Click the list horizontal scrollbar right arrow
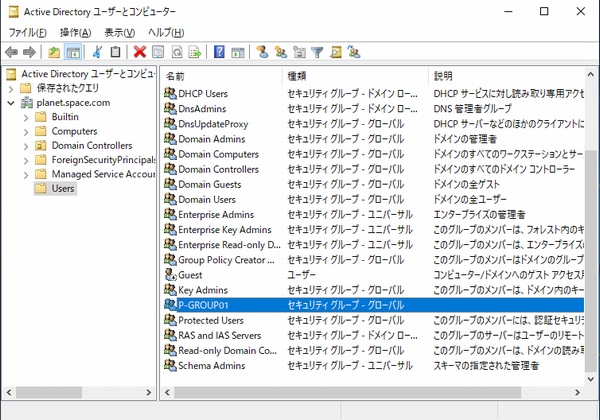 [577, 392]
